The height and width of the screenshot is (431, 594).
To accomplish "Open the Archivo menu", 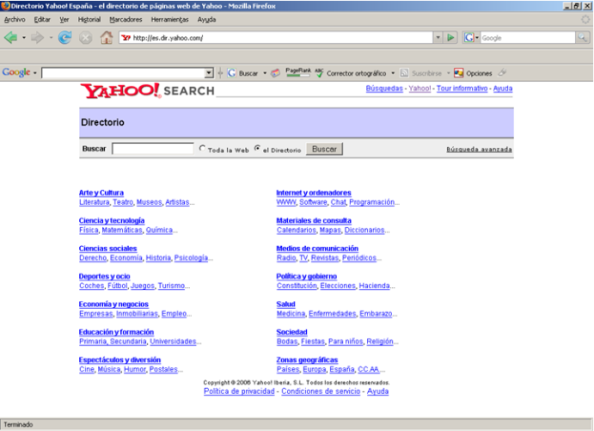I will click(x=14, y=20).
